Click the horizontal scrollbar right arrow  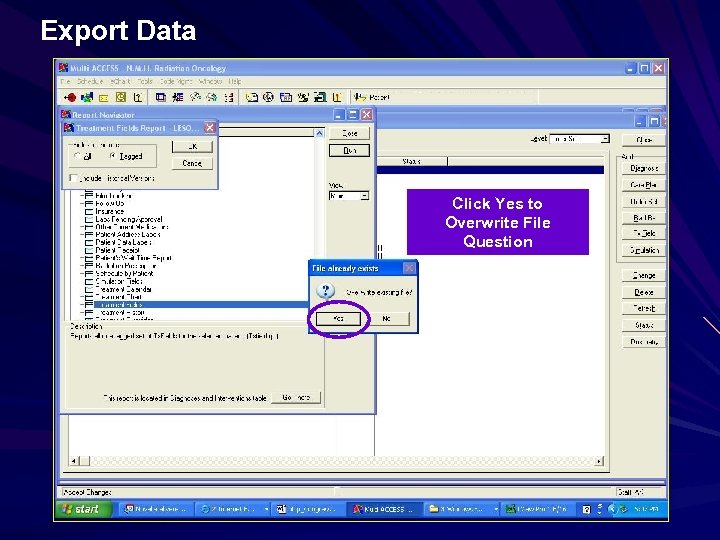(599, 461)
